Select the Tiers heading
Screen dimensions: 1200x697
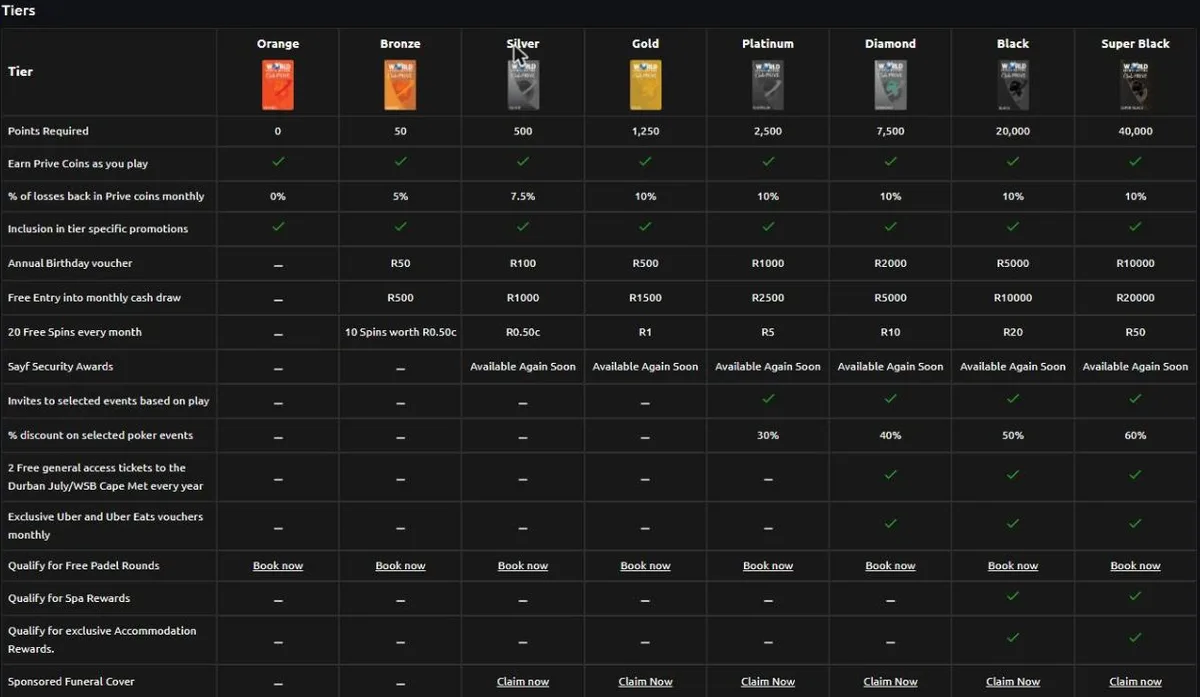[19, 10]
